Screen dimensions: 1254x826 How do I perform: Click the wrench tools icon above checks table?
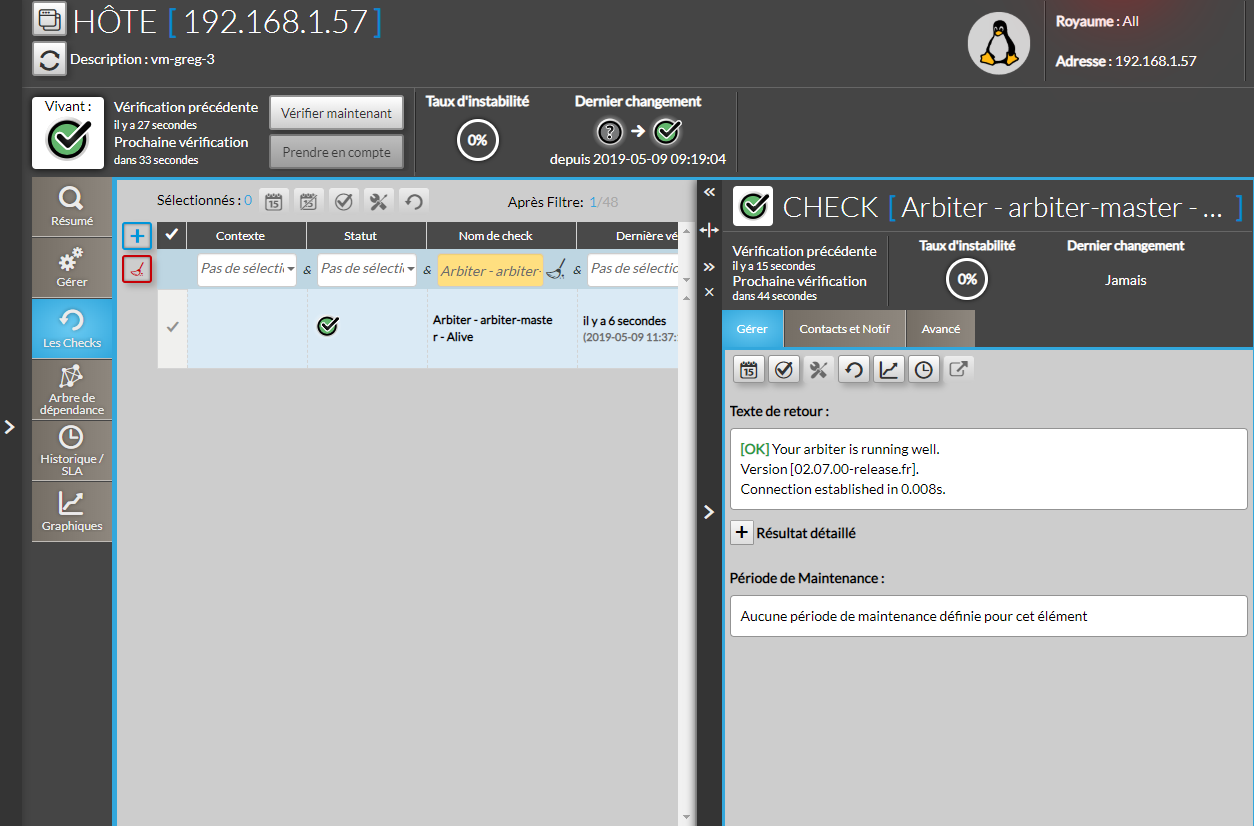pyautogui.click(x=378, y=201)
